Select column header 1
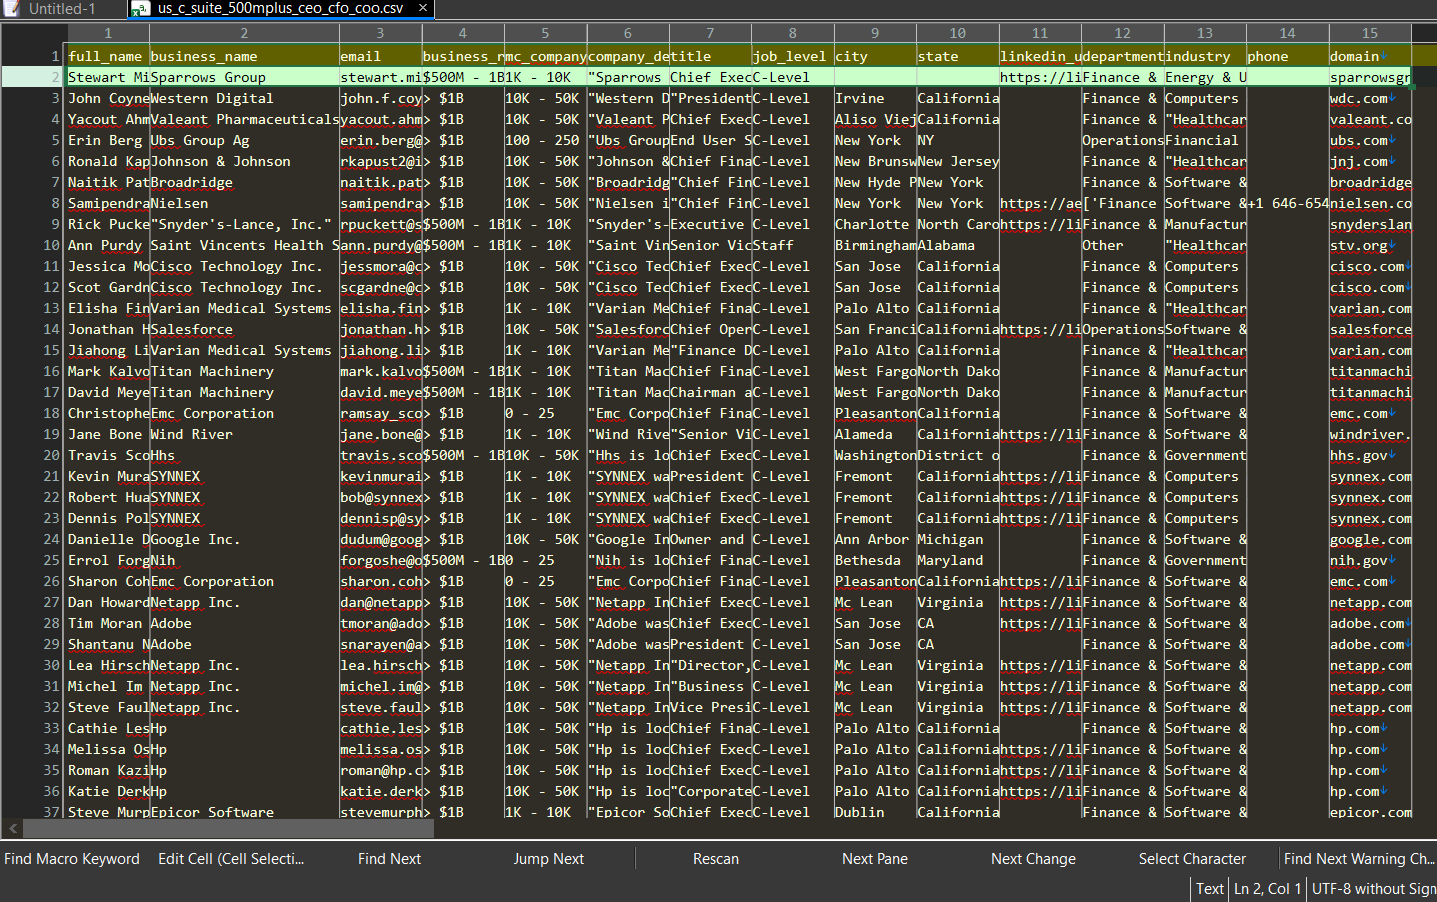1437x902 pixels. tap(108, 33)
